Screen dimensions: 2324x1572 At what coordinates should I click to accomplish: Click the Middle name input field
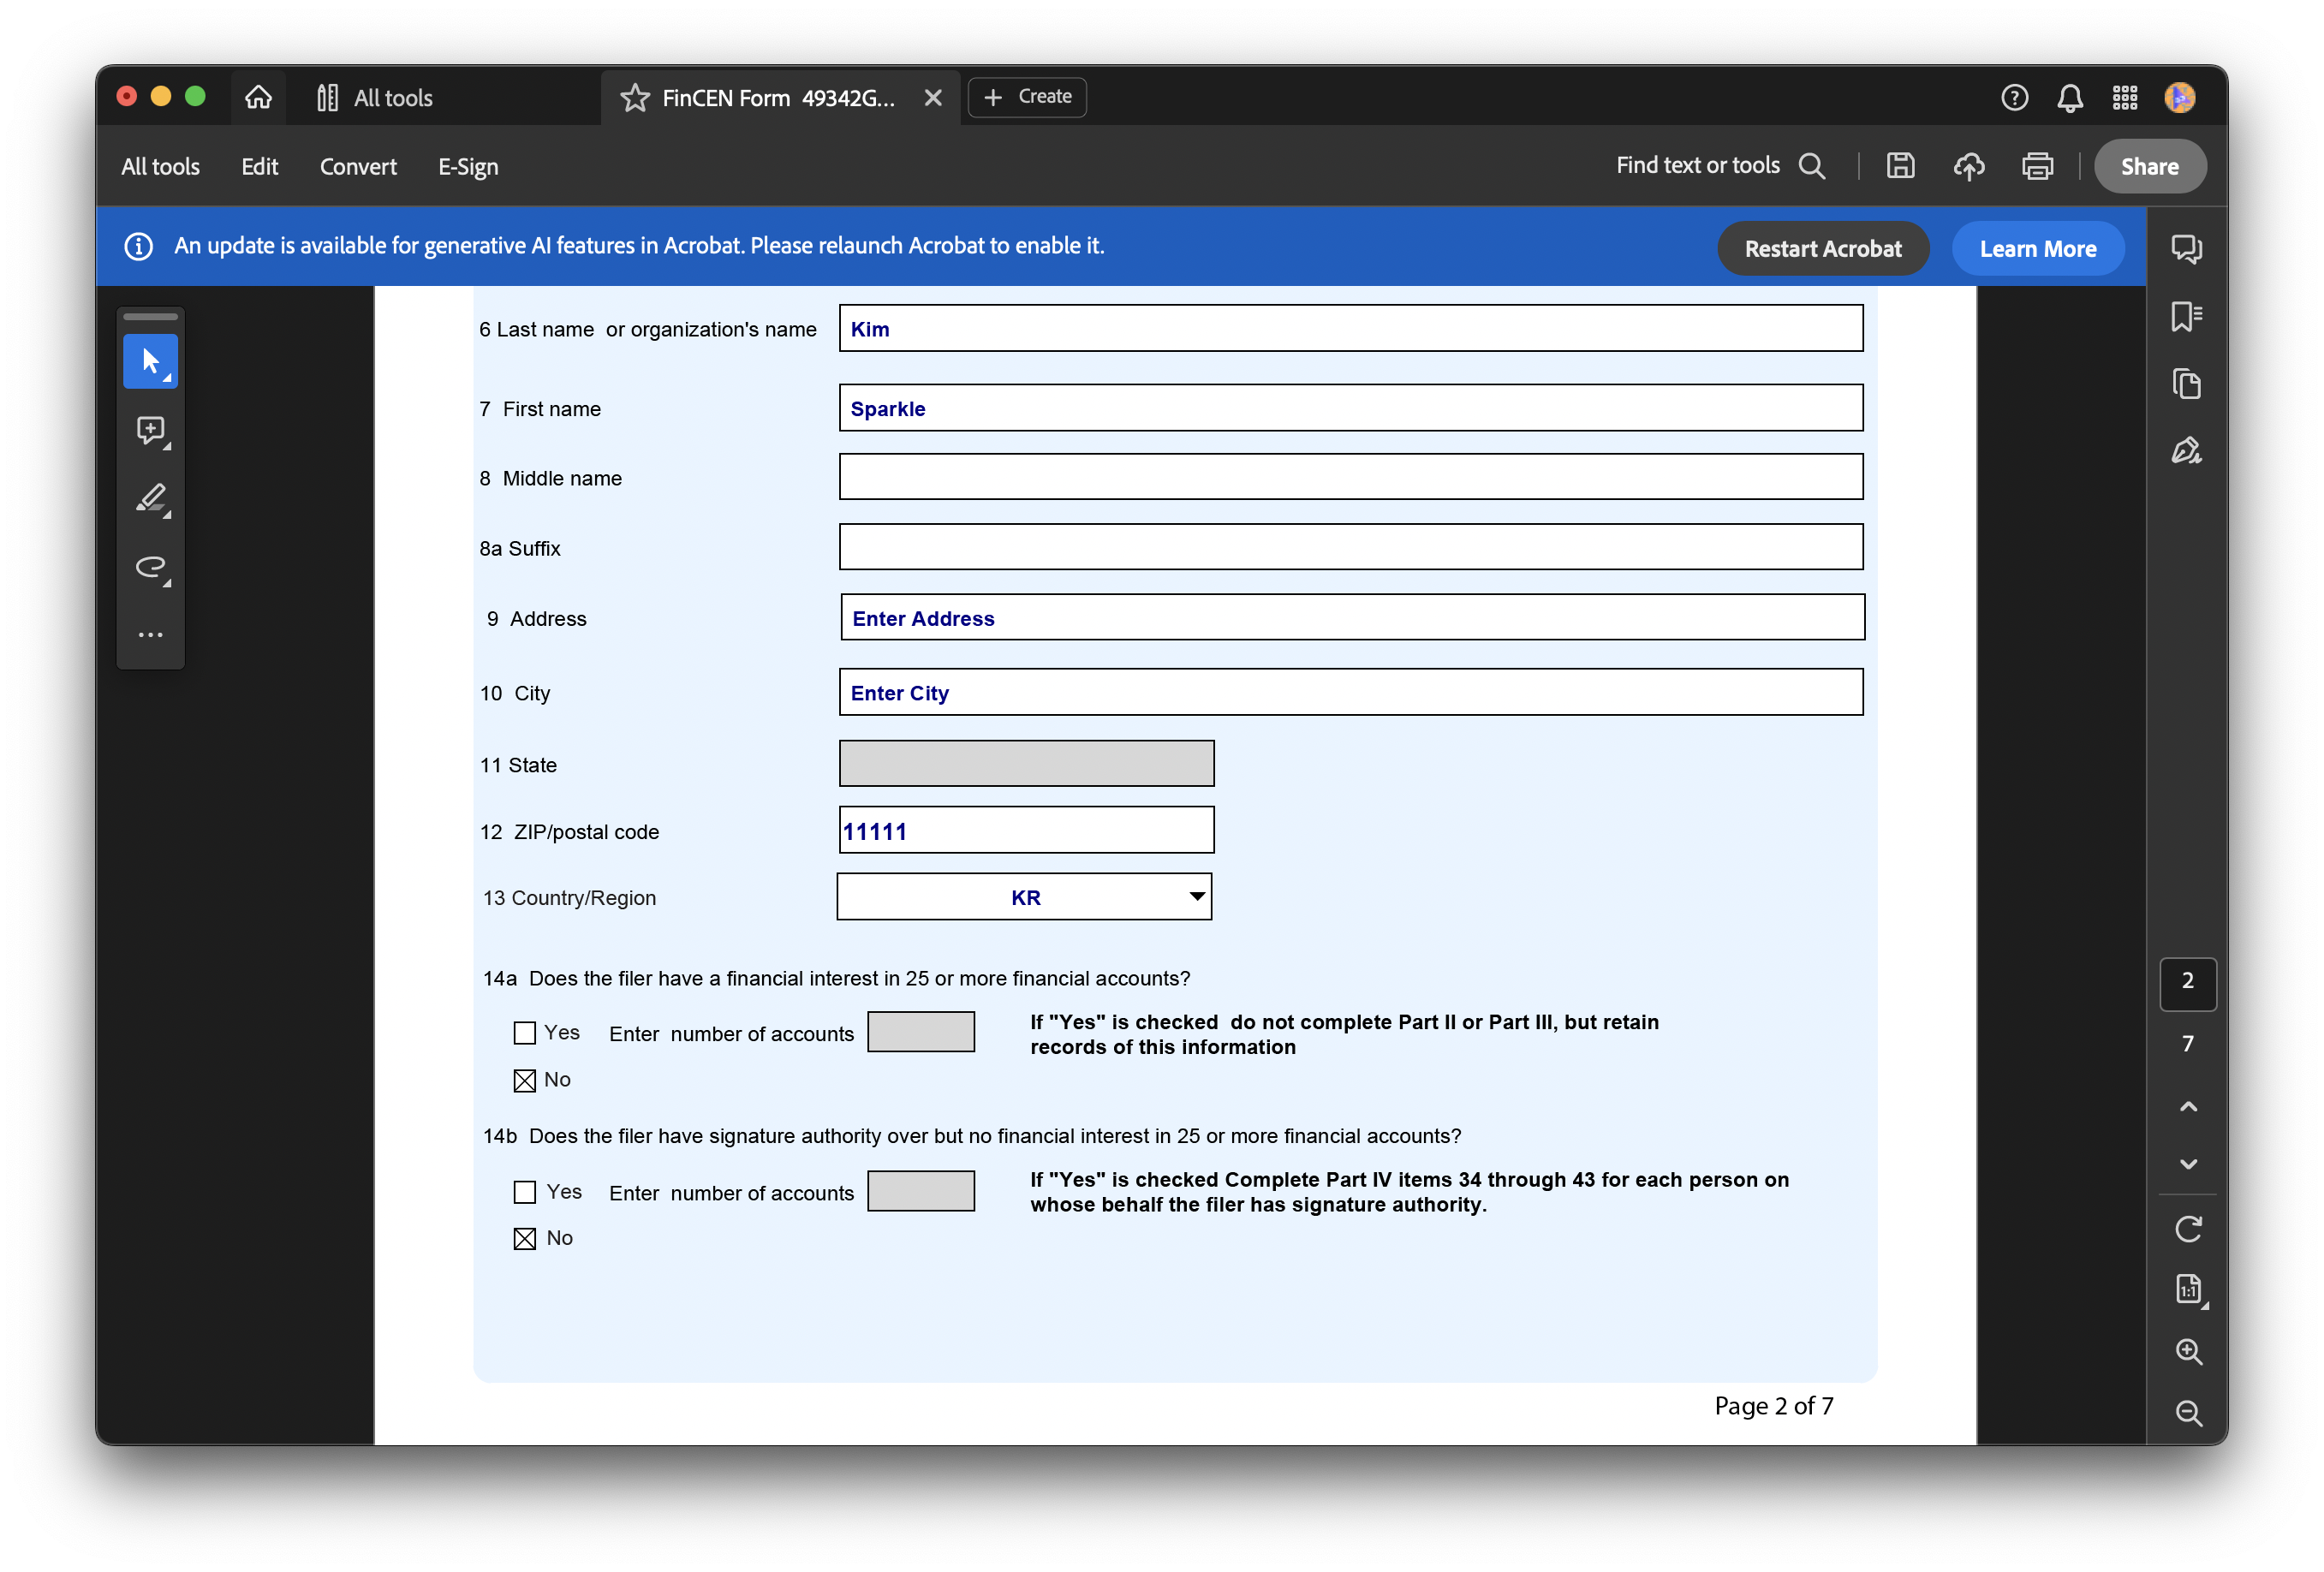(x=1350, y=477)
